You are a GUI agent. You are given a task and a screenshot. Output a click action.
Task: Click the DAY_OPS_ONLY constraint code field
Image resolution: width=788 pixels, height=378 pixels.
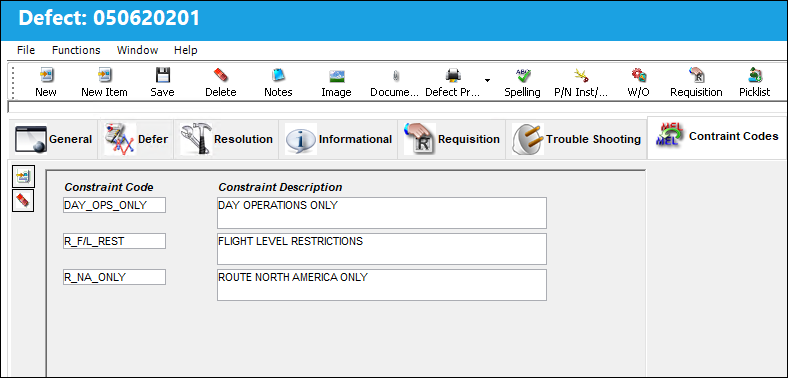click(x=114, y=205)
